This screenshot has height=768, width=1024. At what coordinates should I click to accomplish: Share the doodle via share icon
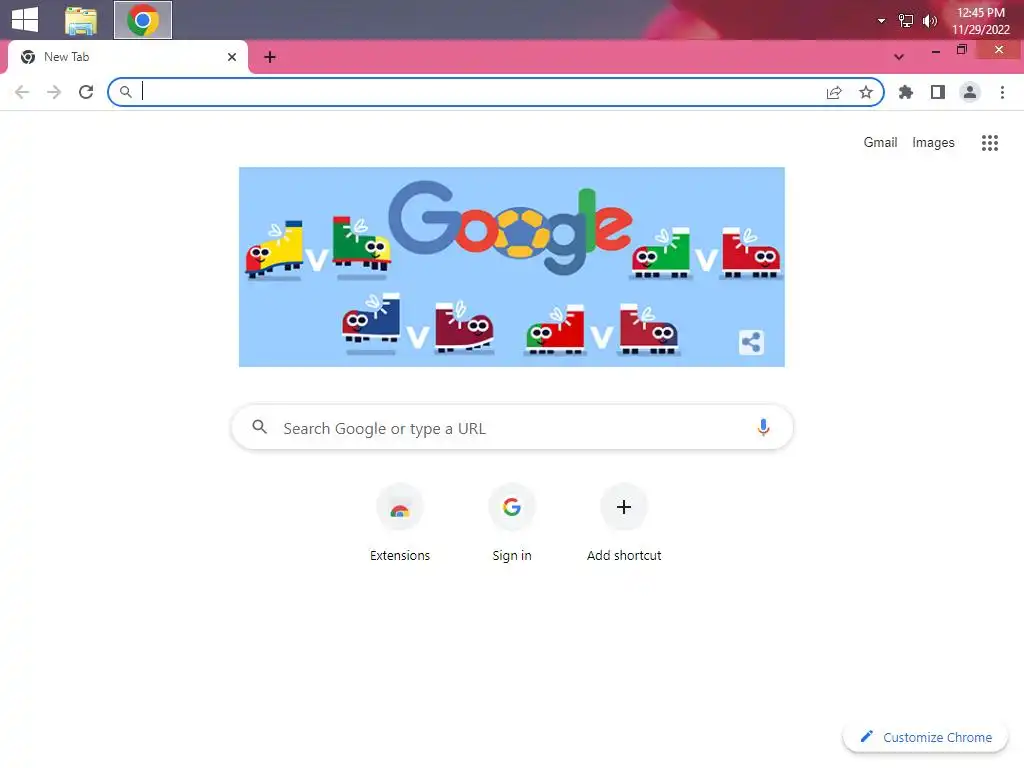752,342
